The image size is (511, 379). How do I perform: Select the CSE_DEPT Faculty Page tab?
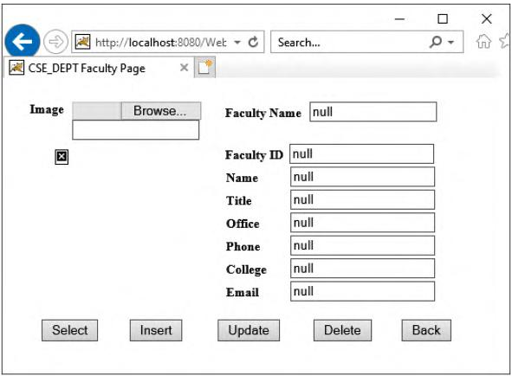pos(99,68)
